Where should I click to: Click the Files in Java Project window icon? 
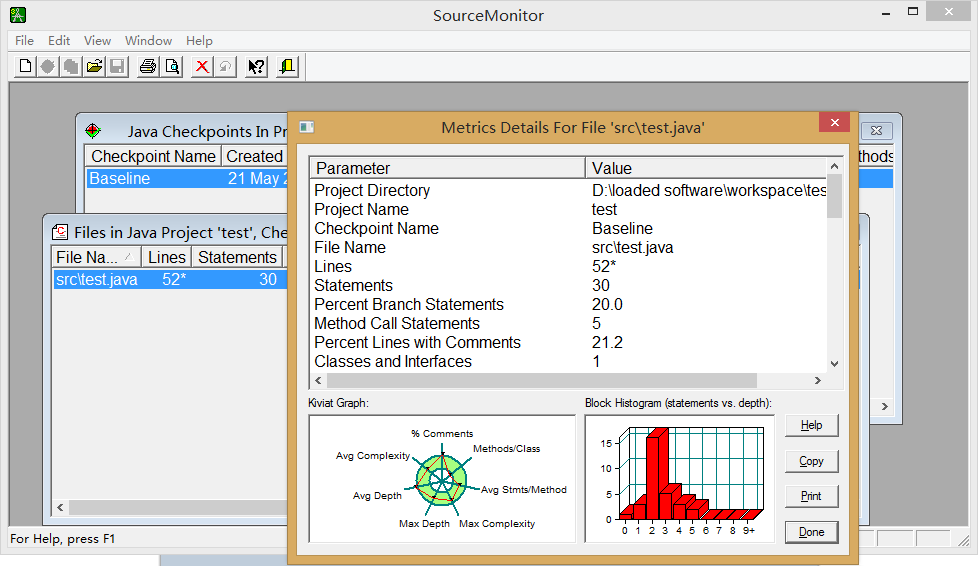click(60, 232)
